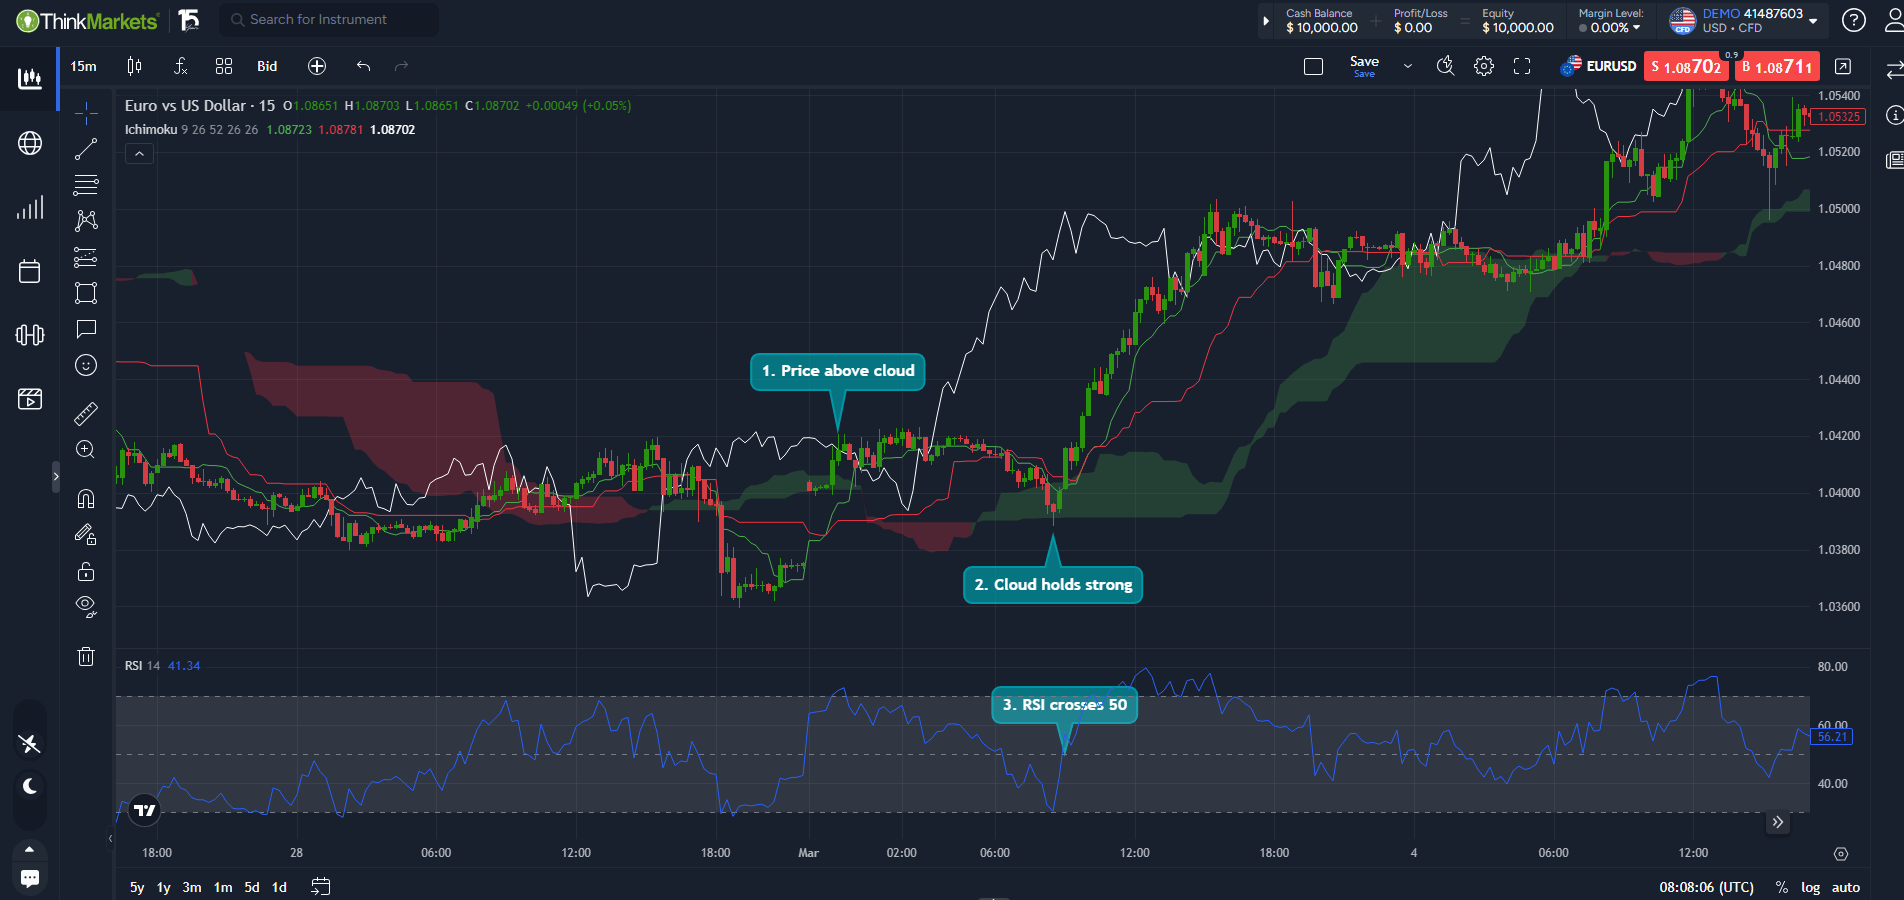Remove drawings using the trash icon

(86, 657)
